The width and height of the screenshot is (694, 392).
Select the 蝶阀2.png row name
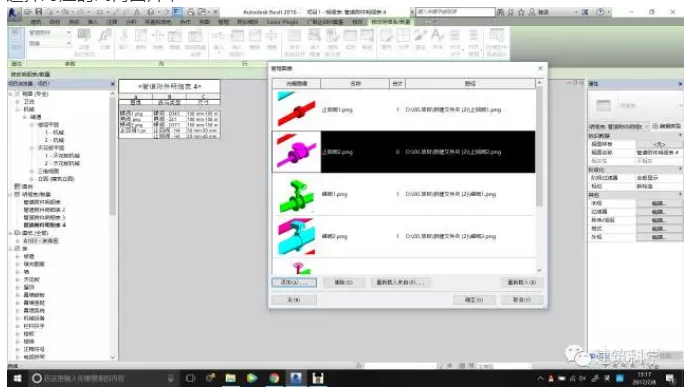pyautogui.click(x=335, y=237)
